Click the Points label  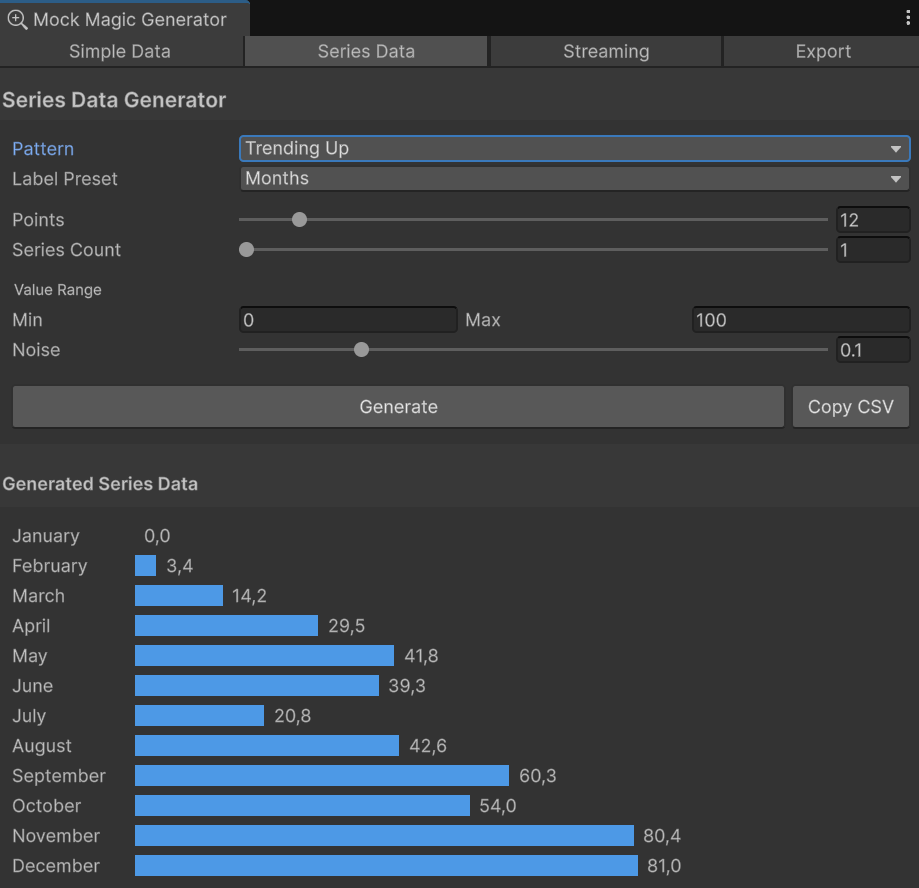(38, 220)
